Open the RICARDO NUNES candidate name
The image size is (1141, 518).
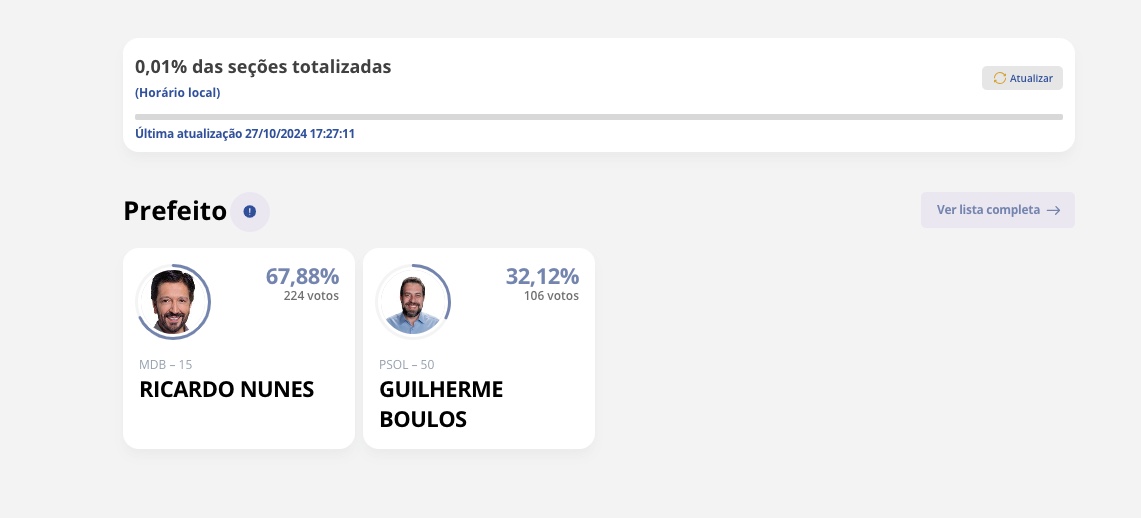coord(227,389)
